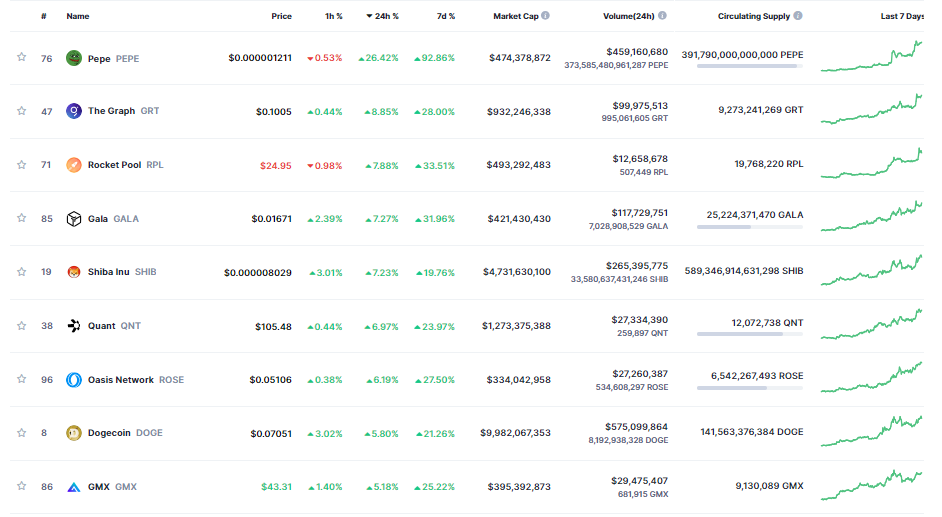Toggle GMX watchlist star
The image size is (942, 517).
[22, 485]
